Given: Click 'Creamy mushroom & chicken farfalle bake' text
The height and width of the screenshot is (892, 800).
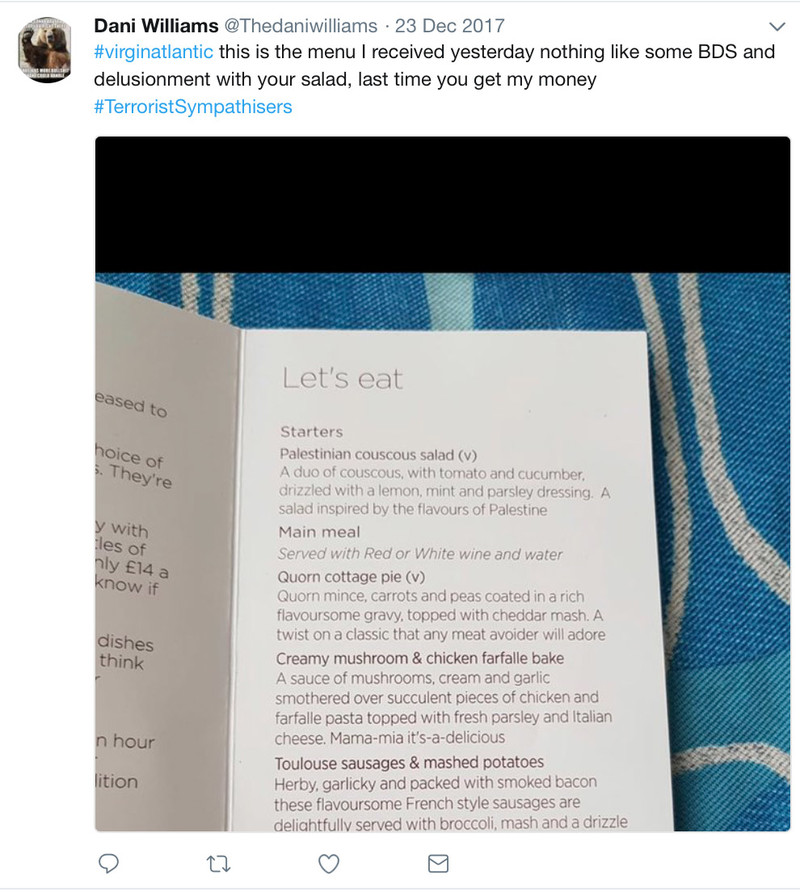Looking at the screenshot, I should tap(420, 658).
